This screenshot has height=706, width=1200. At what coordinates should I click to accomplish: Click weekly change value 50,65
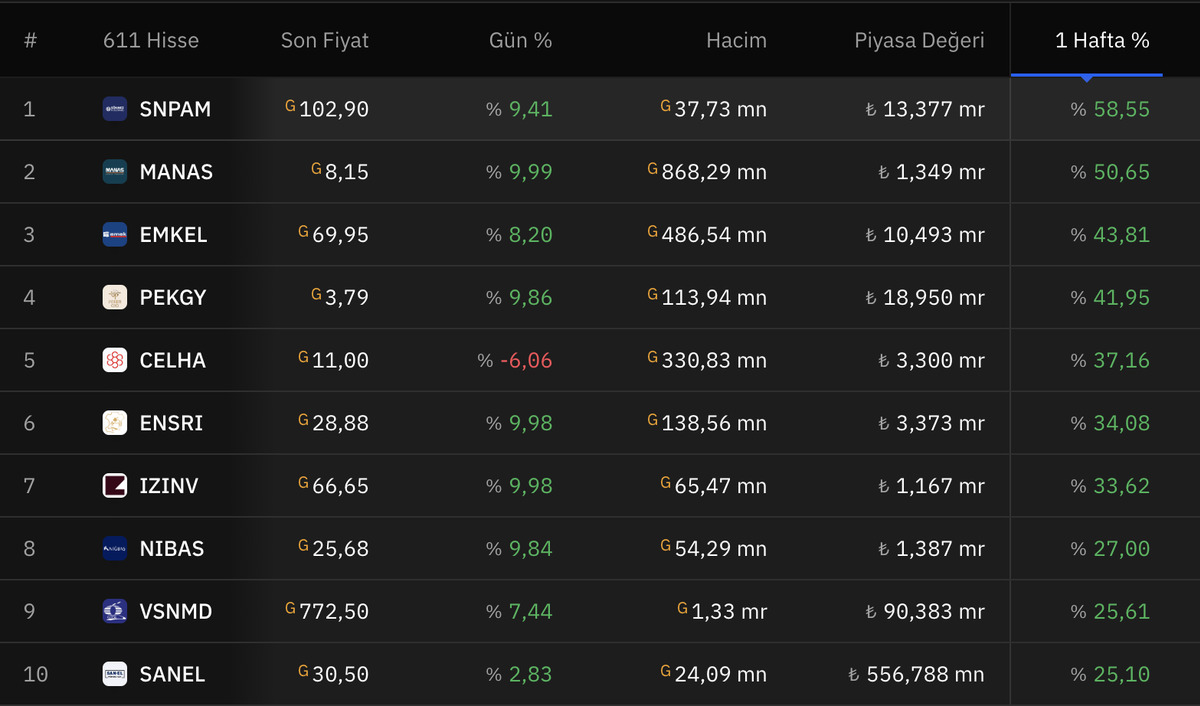pos(1121,172)
